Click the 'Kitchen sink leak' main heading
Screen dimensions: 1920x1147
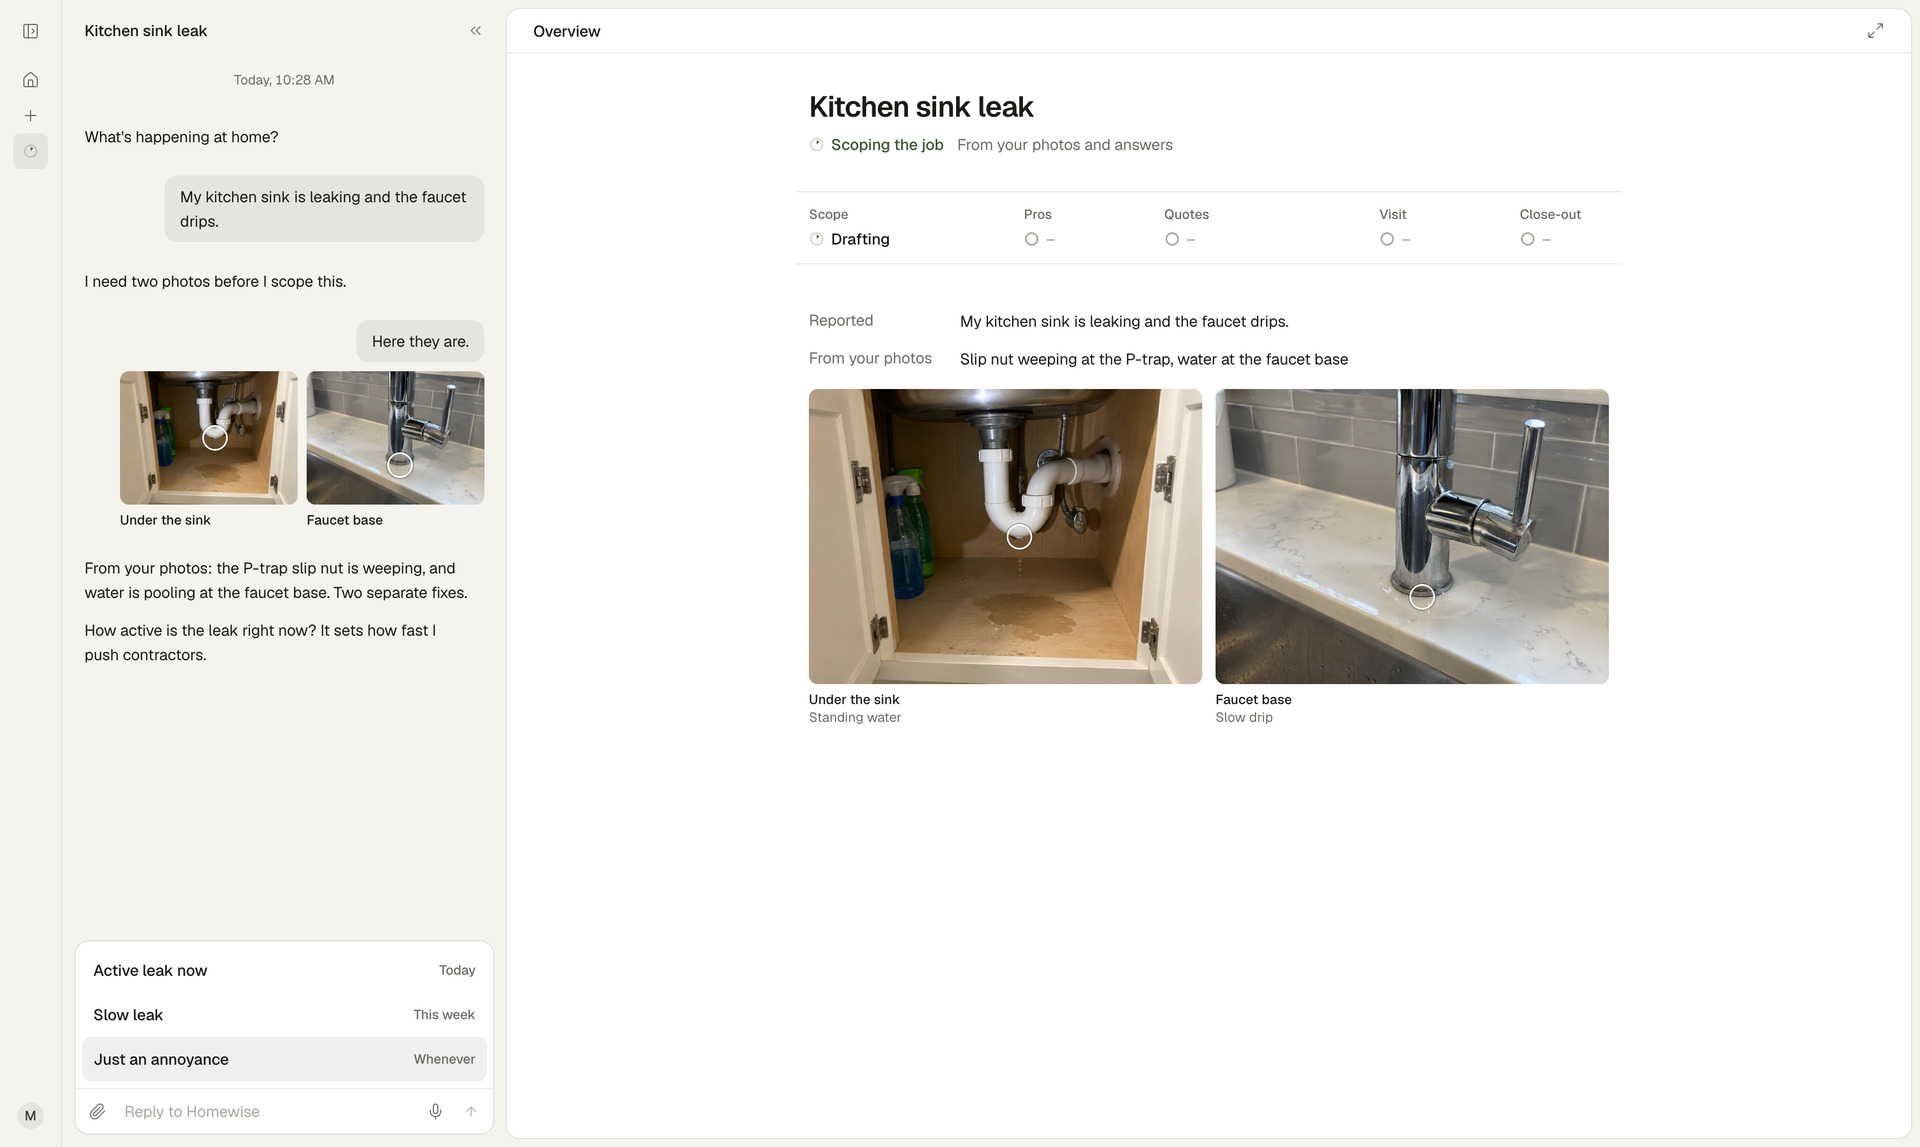click(x=921, y=107)
